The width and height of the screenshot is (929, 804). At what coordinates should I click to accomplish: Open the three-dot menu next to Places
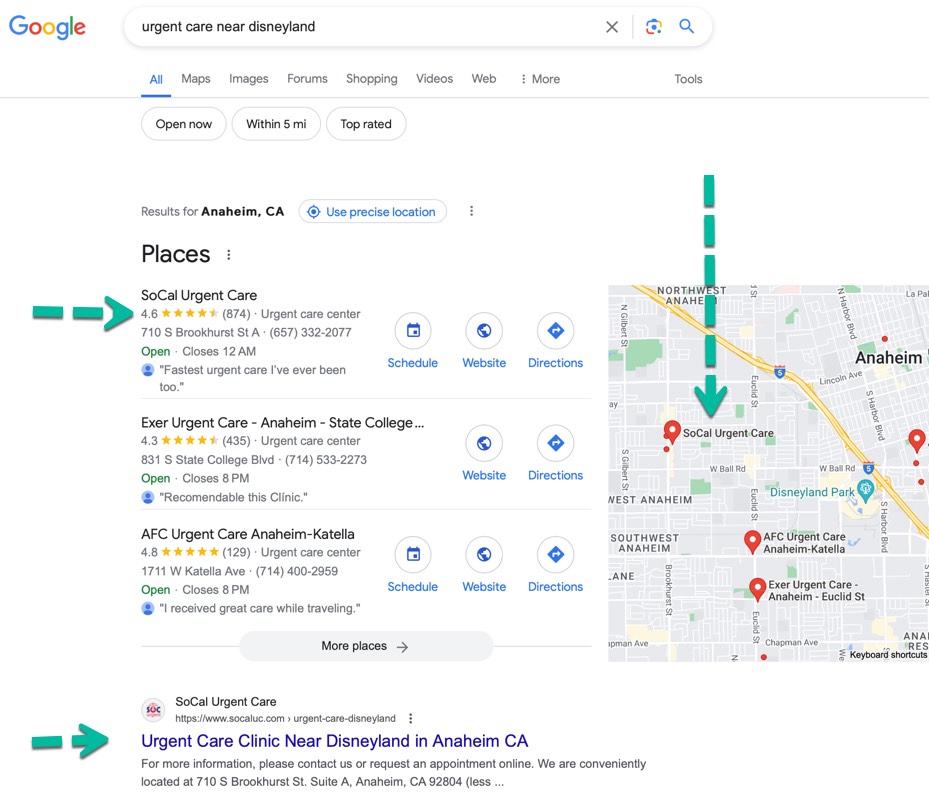tap(229, 255)
